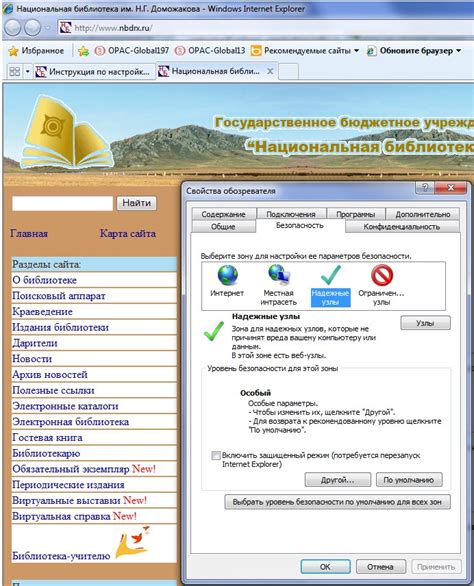Open the Обязательный экземпляр link
Viewport: 474px width, 586px height.
pyautogui.click(x=71, y=469)
